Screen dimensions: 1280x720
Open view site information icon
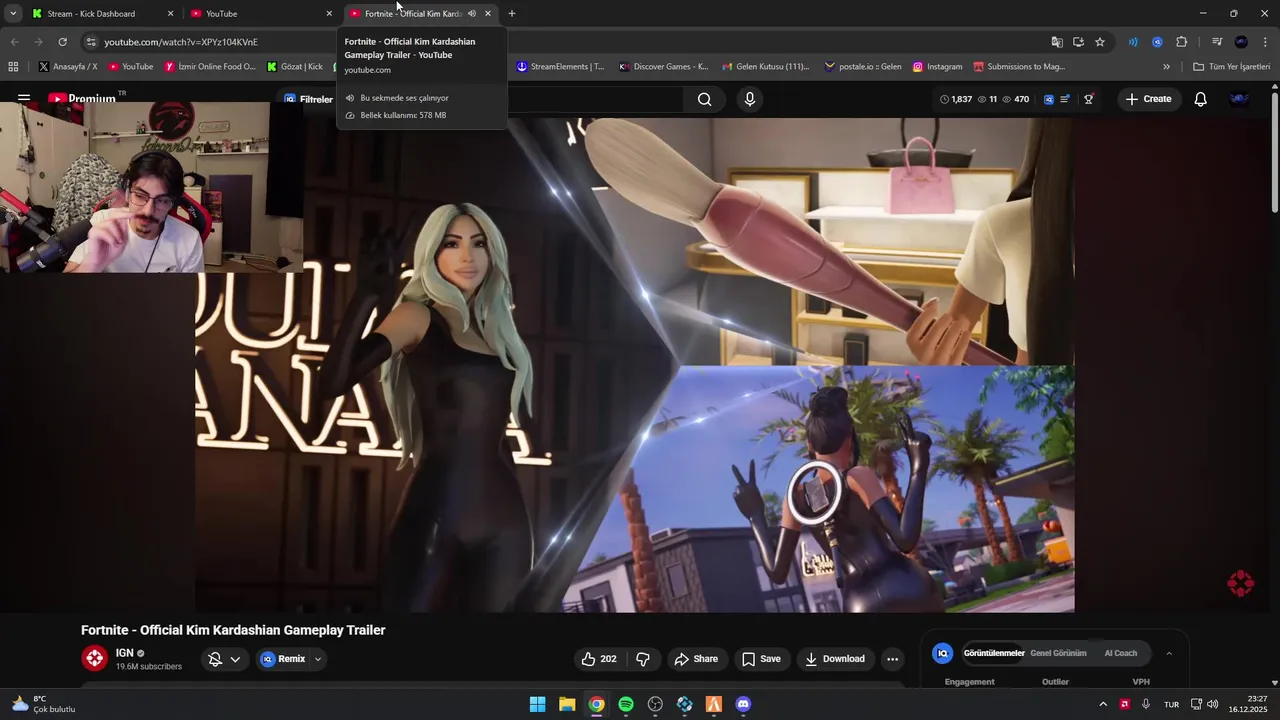(x=91, y=42)
